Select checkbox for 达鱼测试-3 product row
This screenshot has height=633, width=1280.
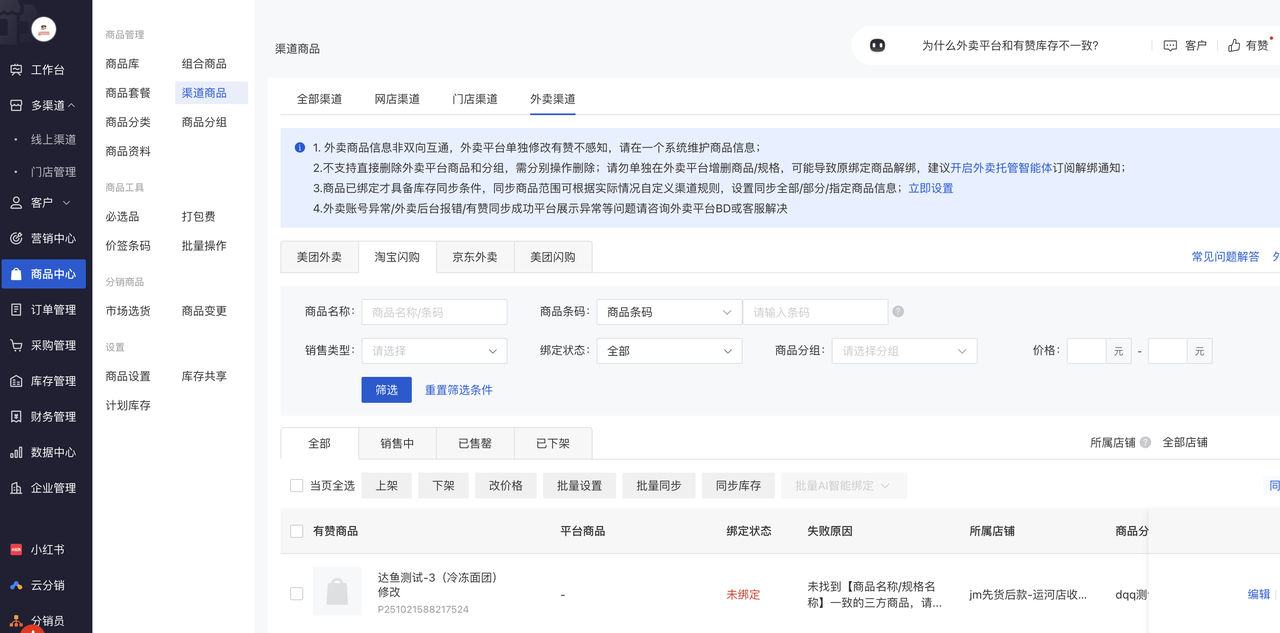(296, 594)
